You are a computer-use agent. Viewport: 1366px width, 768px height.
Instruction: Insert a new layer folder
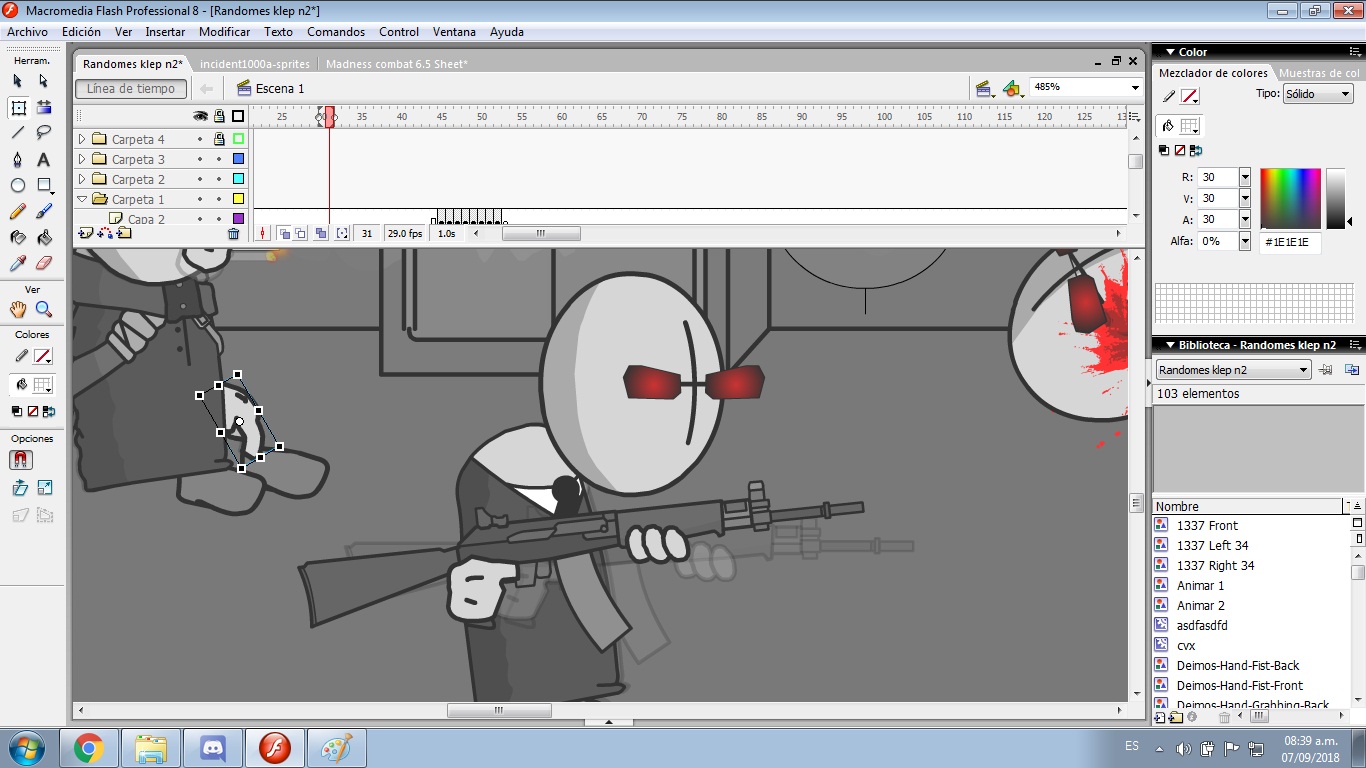[124, 233]
